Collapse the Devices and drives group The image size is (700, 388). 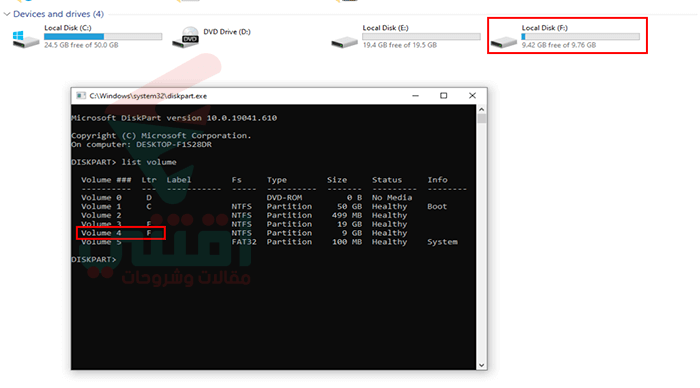7,14
